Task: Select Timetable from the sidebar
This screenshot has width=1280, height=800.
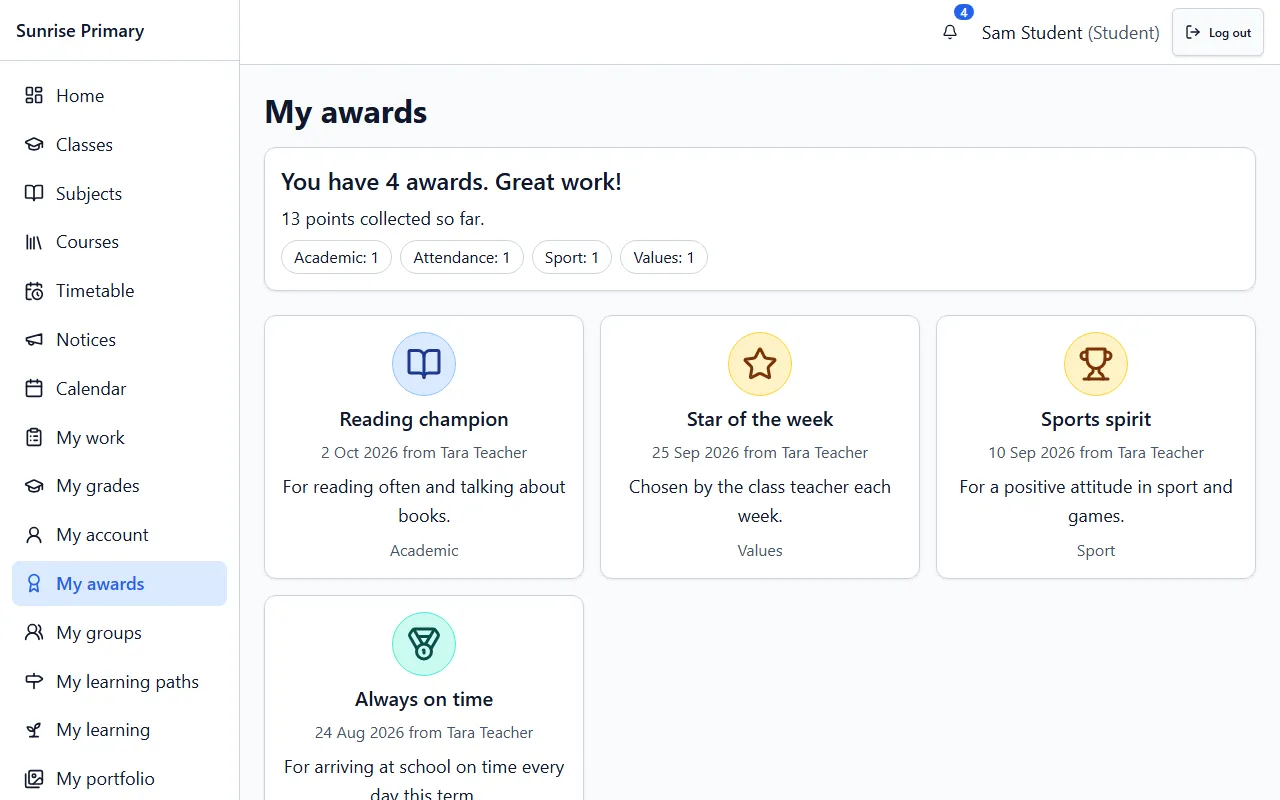Action: pyautogui.click(x=120, y=291)
